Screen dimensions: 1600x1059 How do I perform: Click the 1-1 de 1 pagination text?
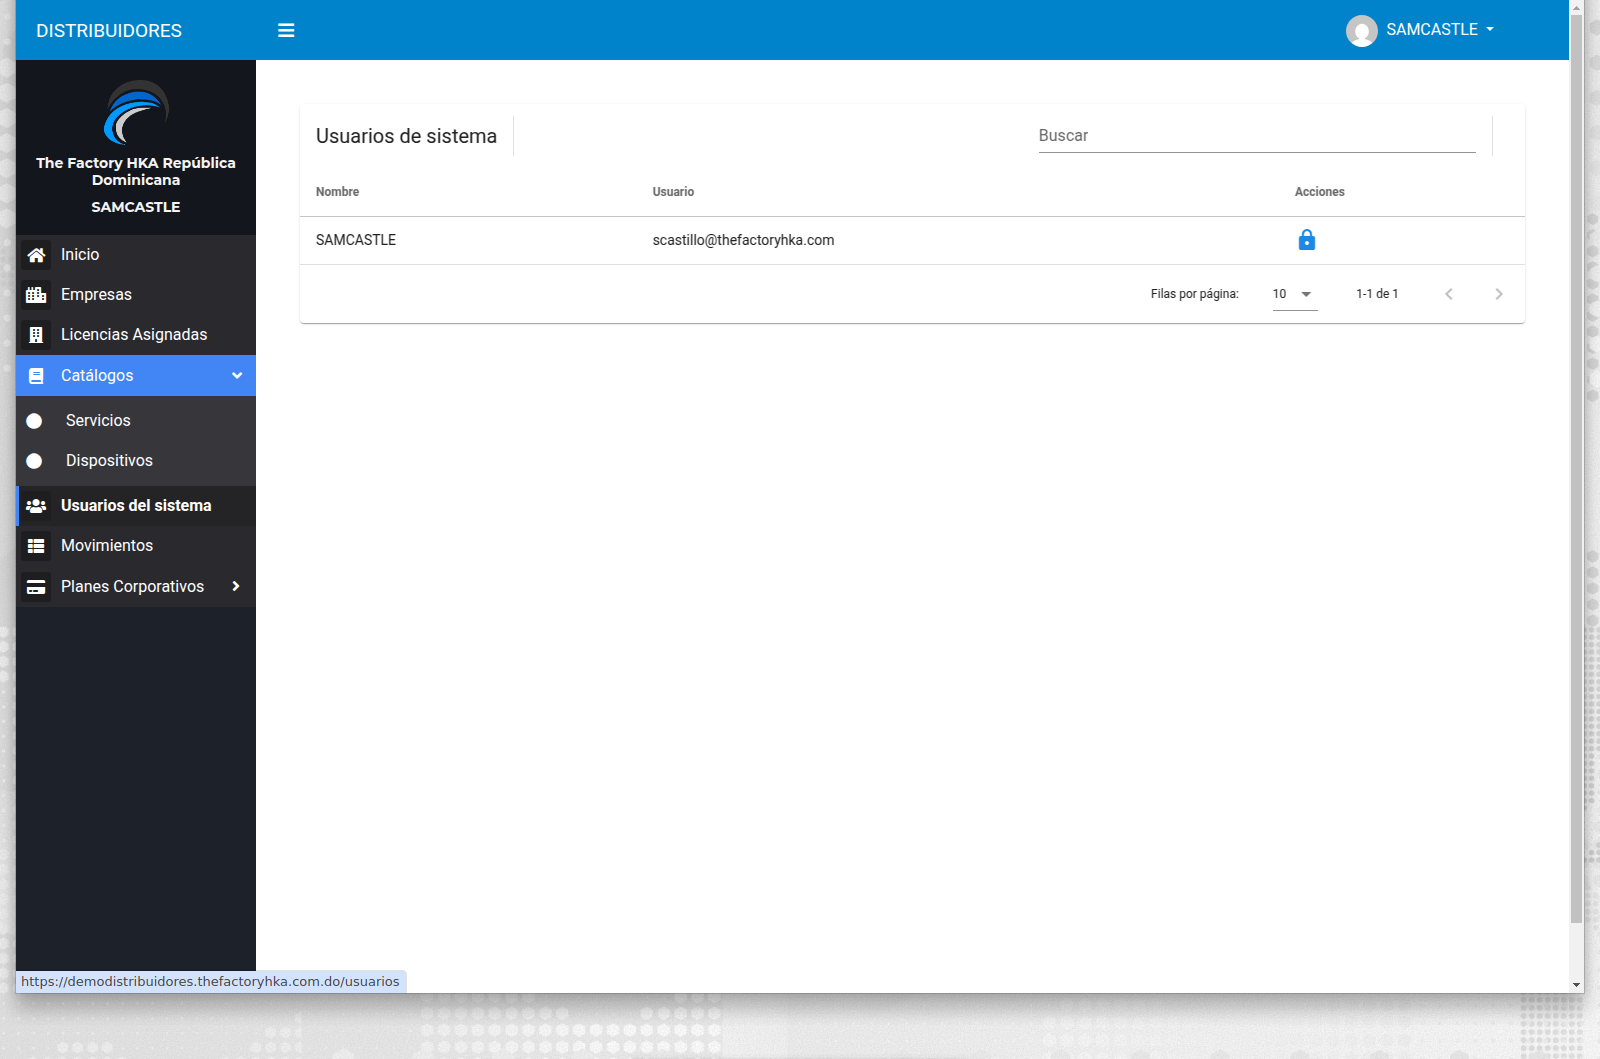[x=1377, y=294]
